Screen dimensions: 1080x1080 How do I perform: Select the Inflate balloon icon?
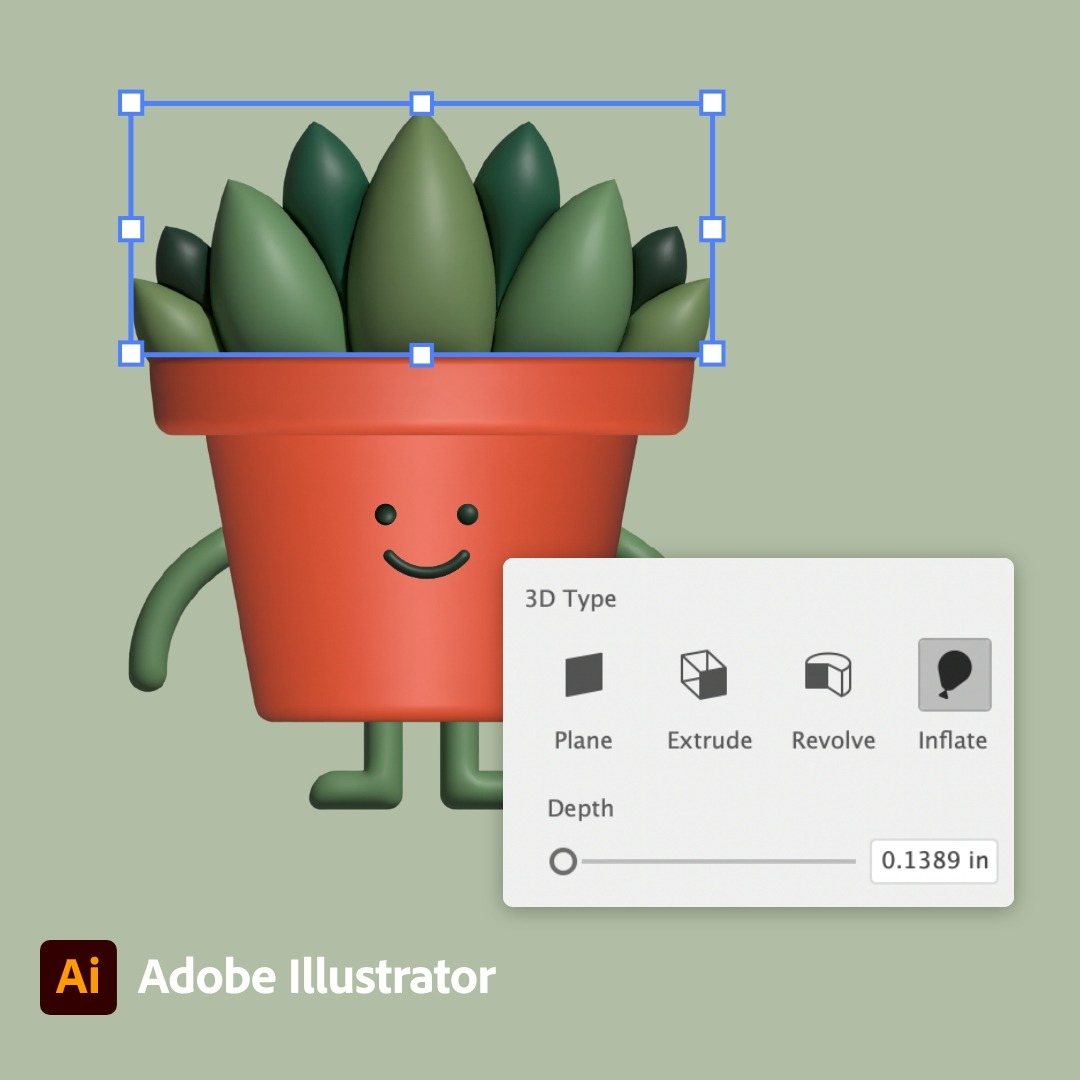tap(955, 675)
